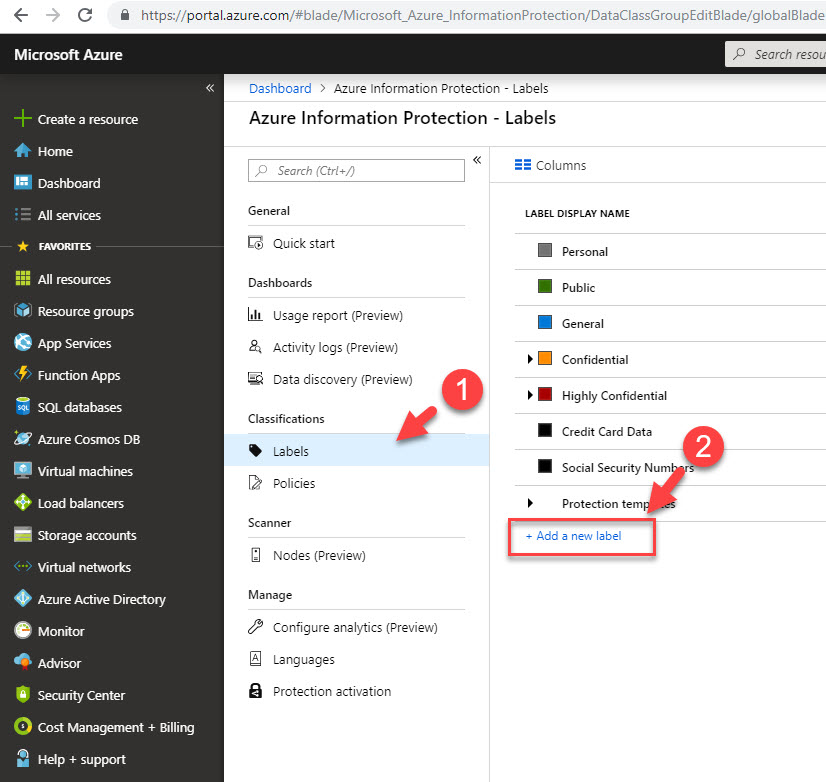Screen dimensions: 826x782
Task: Select the Public label's green color swatch
Action: (x=543, y=287)
